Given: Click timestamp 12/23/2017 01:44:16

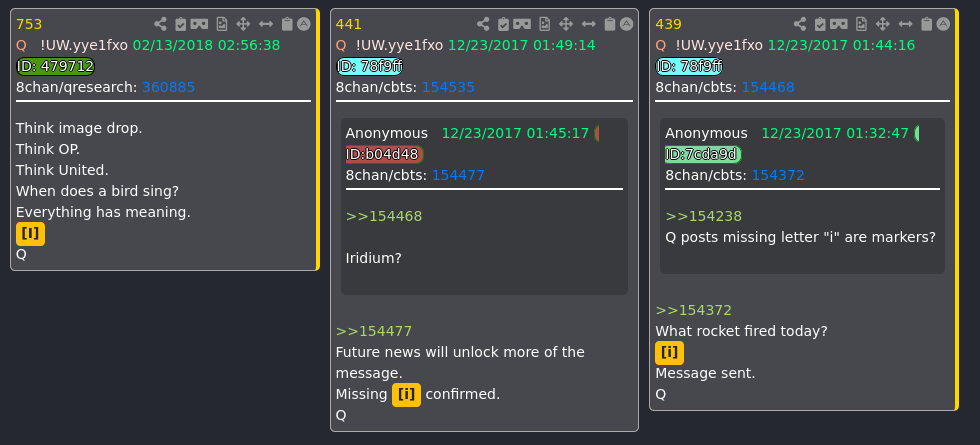Looking at the screenshot, I should click(841, 46).
